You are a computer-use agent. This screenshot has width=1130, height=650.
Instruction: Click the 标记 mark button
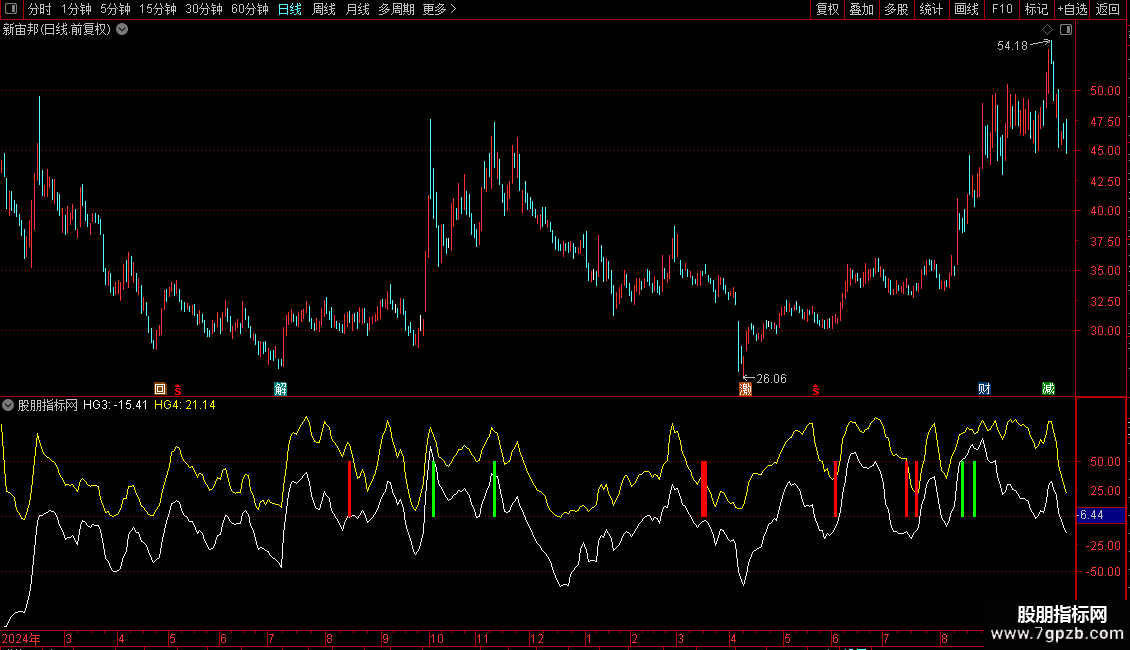(1036, 9)
